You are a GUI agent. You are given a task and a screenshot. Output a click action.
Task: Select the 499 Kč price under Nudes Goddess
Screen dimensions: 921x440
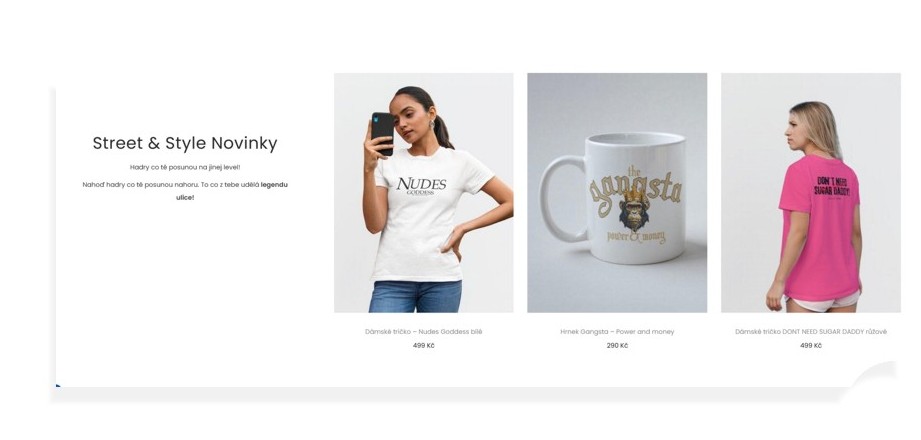423,345
